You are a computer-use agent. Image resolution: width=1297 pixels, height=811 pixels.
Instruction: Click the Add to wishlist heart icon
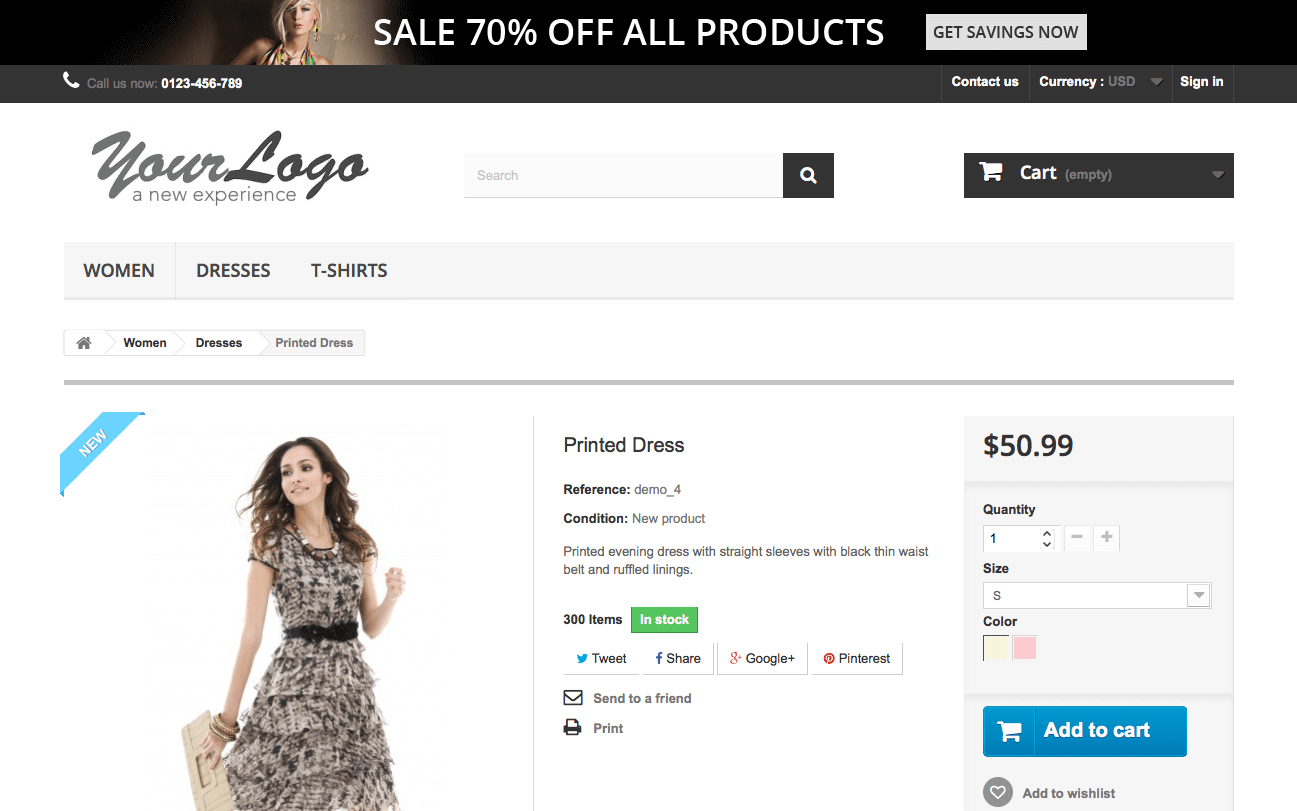(997, 793)
